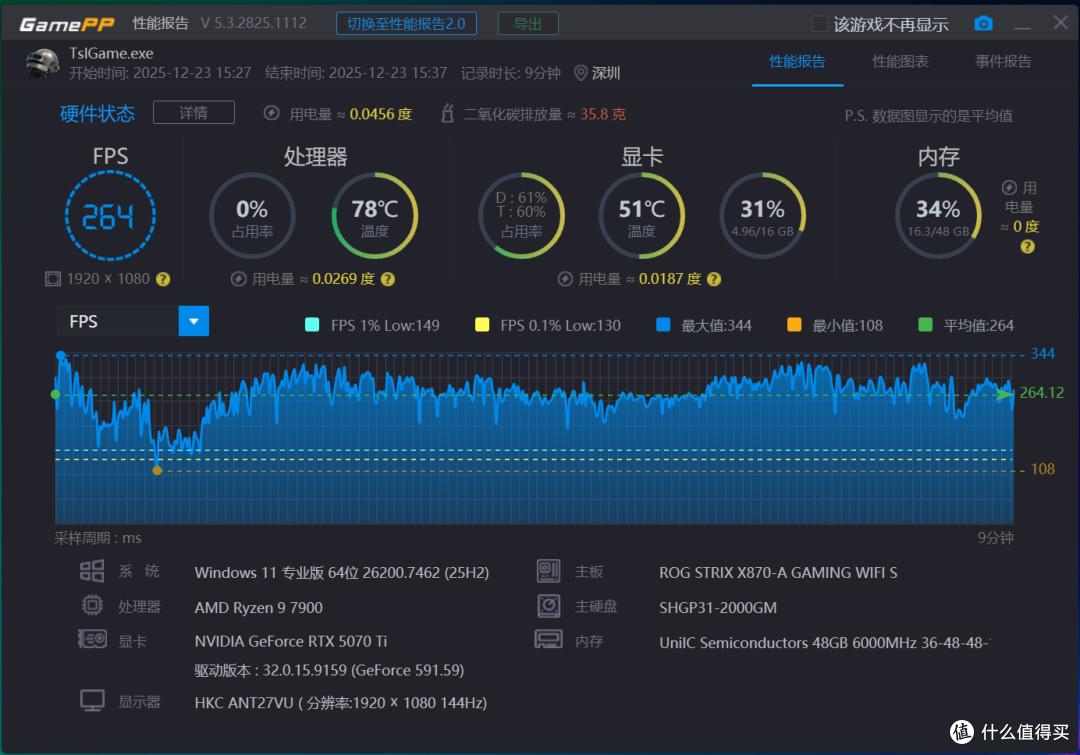This screenshot has height=755, width=1080.
Task: Open the FPS chart metric dropdown arrow
Action: (x=194, y=321)
